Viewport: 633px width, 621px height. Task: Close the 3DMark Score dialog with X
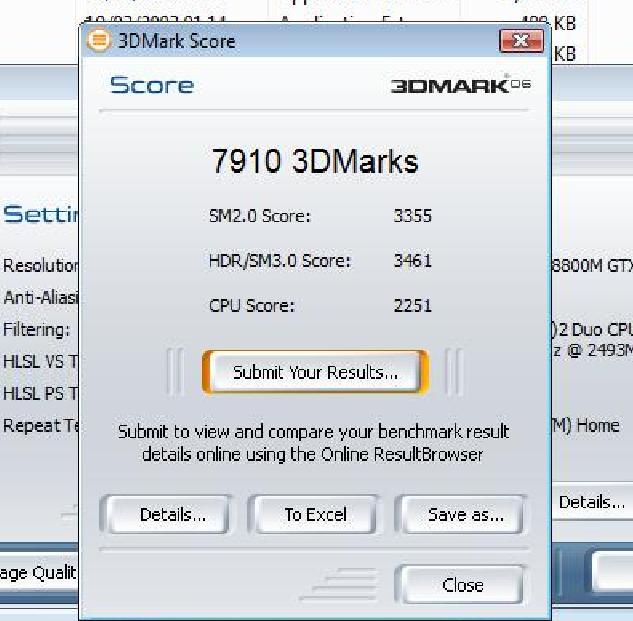tap(521, 41)
